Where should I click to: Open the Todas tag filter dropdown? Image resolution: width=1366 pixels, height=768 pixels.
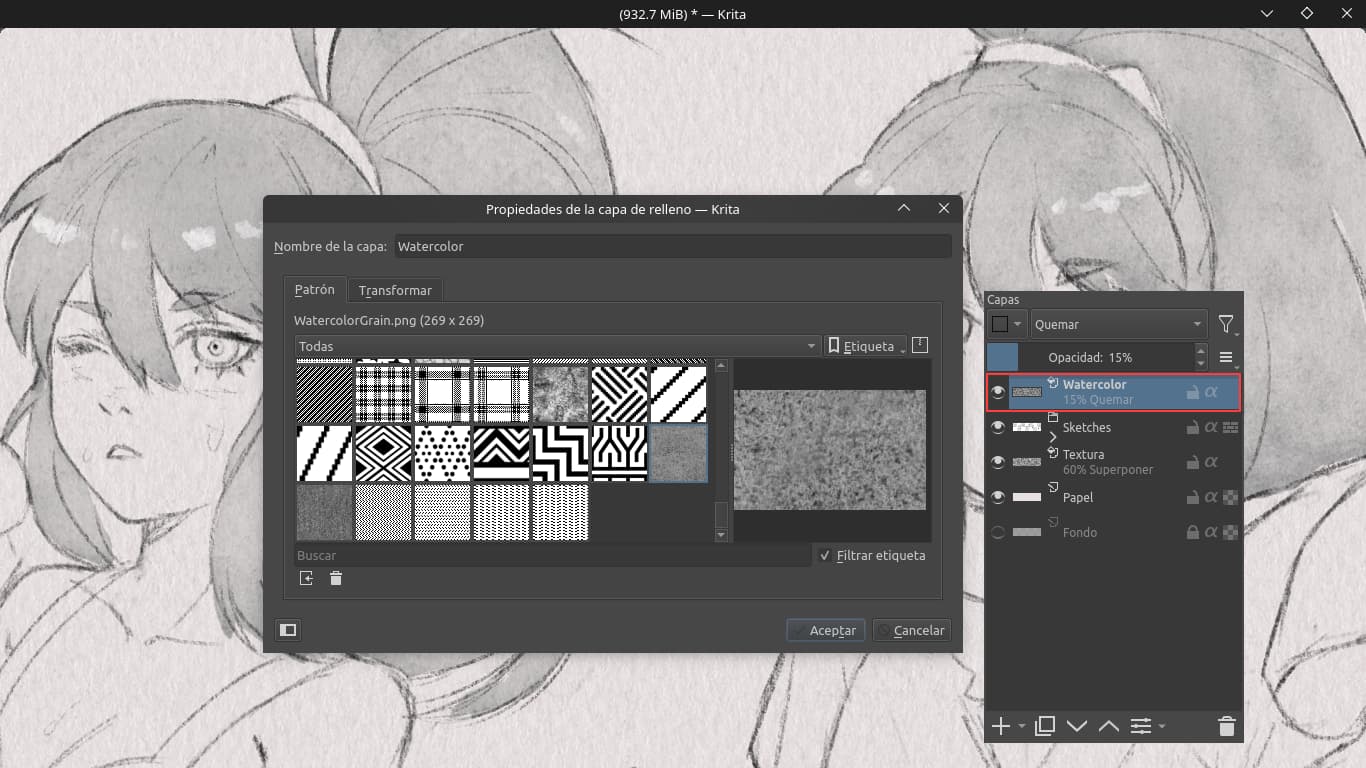pos(557,346)
